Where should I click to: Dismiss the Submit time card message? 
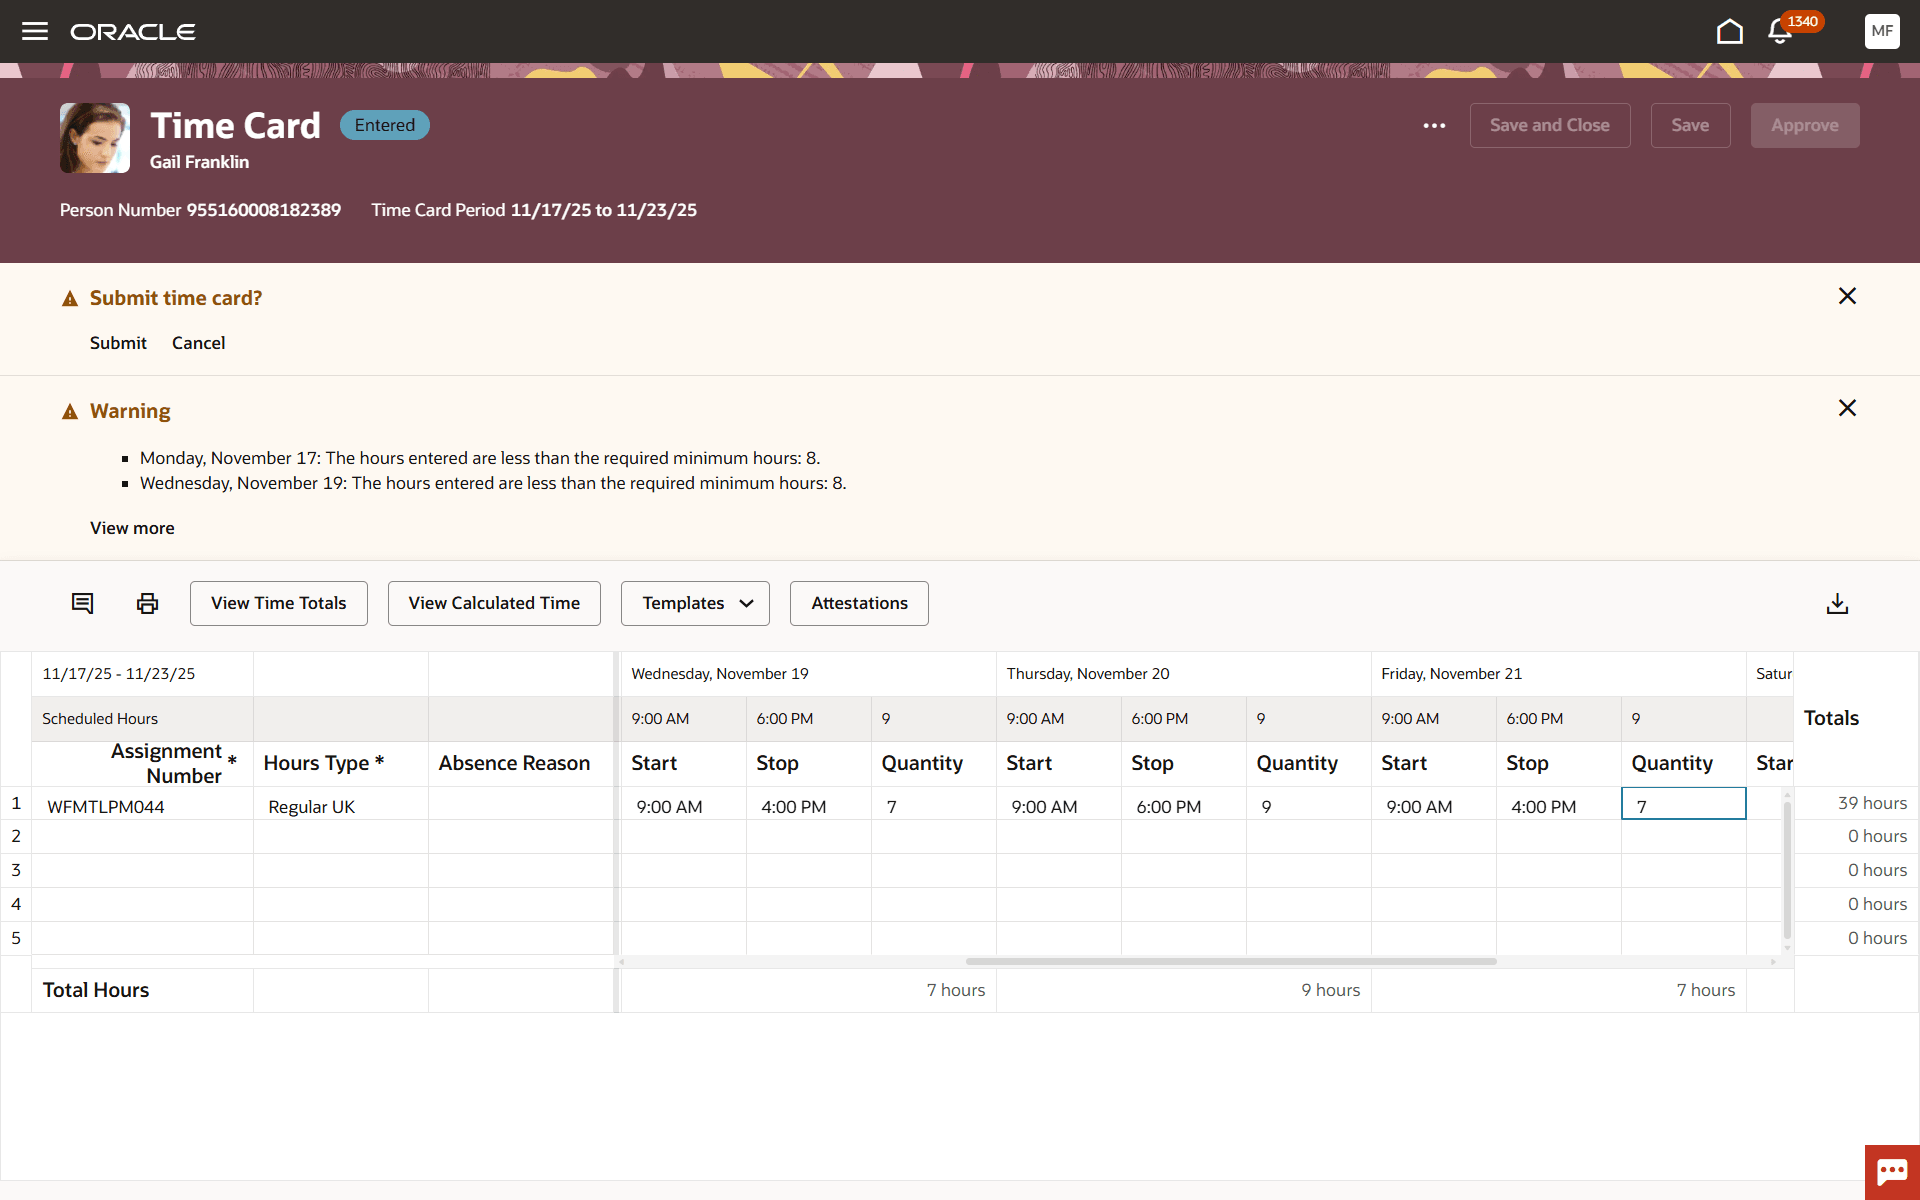coord(1847,296)
